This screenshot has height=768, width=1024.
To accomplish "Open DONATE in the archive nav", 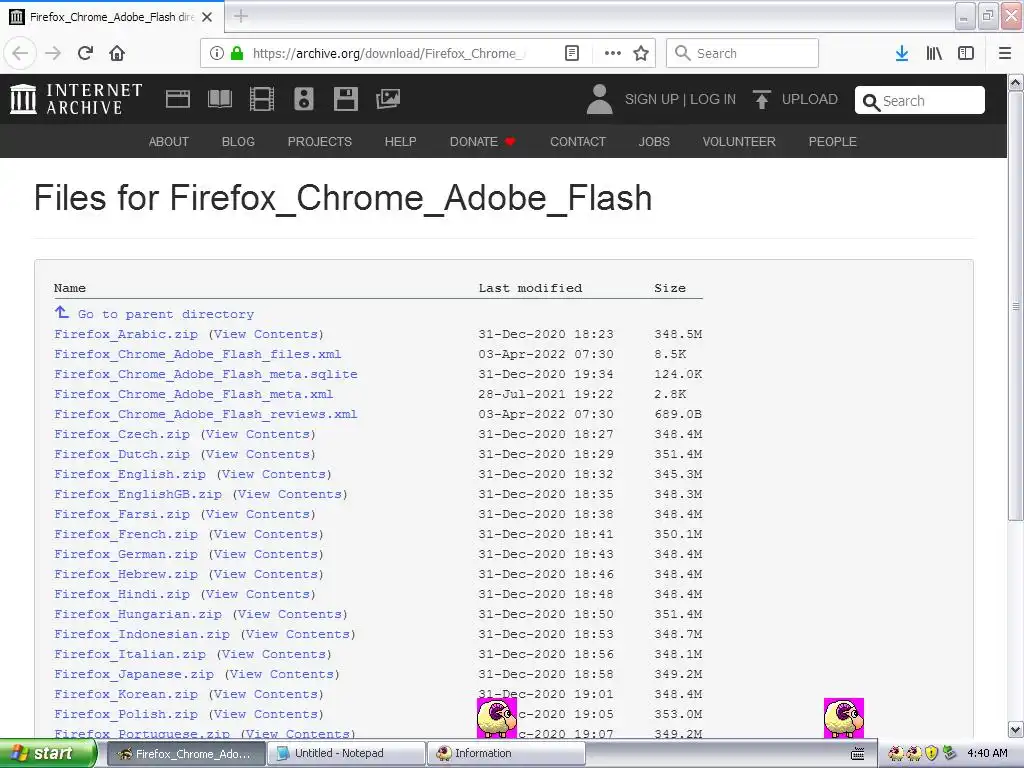I will click(483, 142).
